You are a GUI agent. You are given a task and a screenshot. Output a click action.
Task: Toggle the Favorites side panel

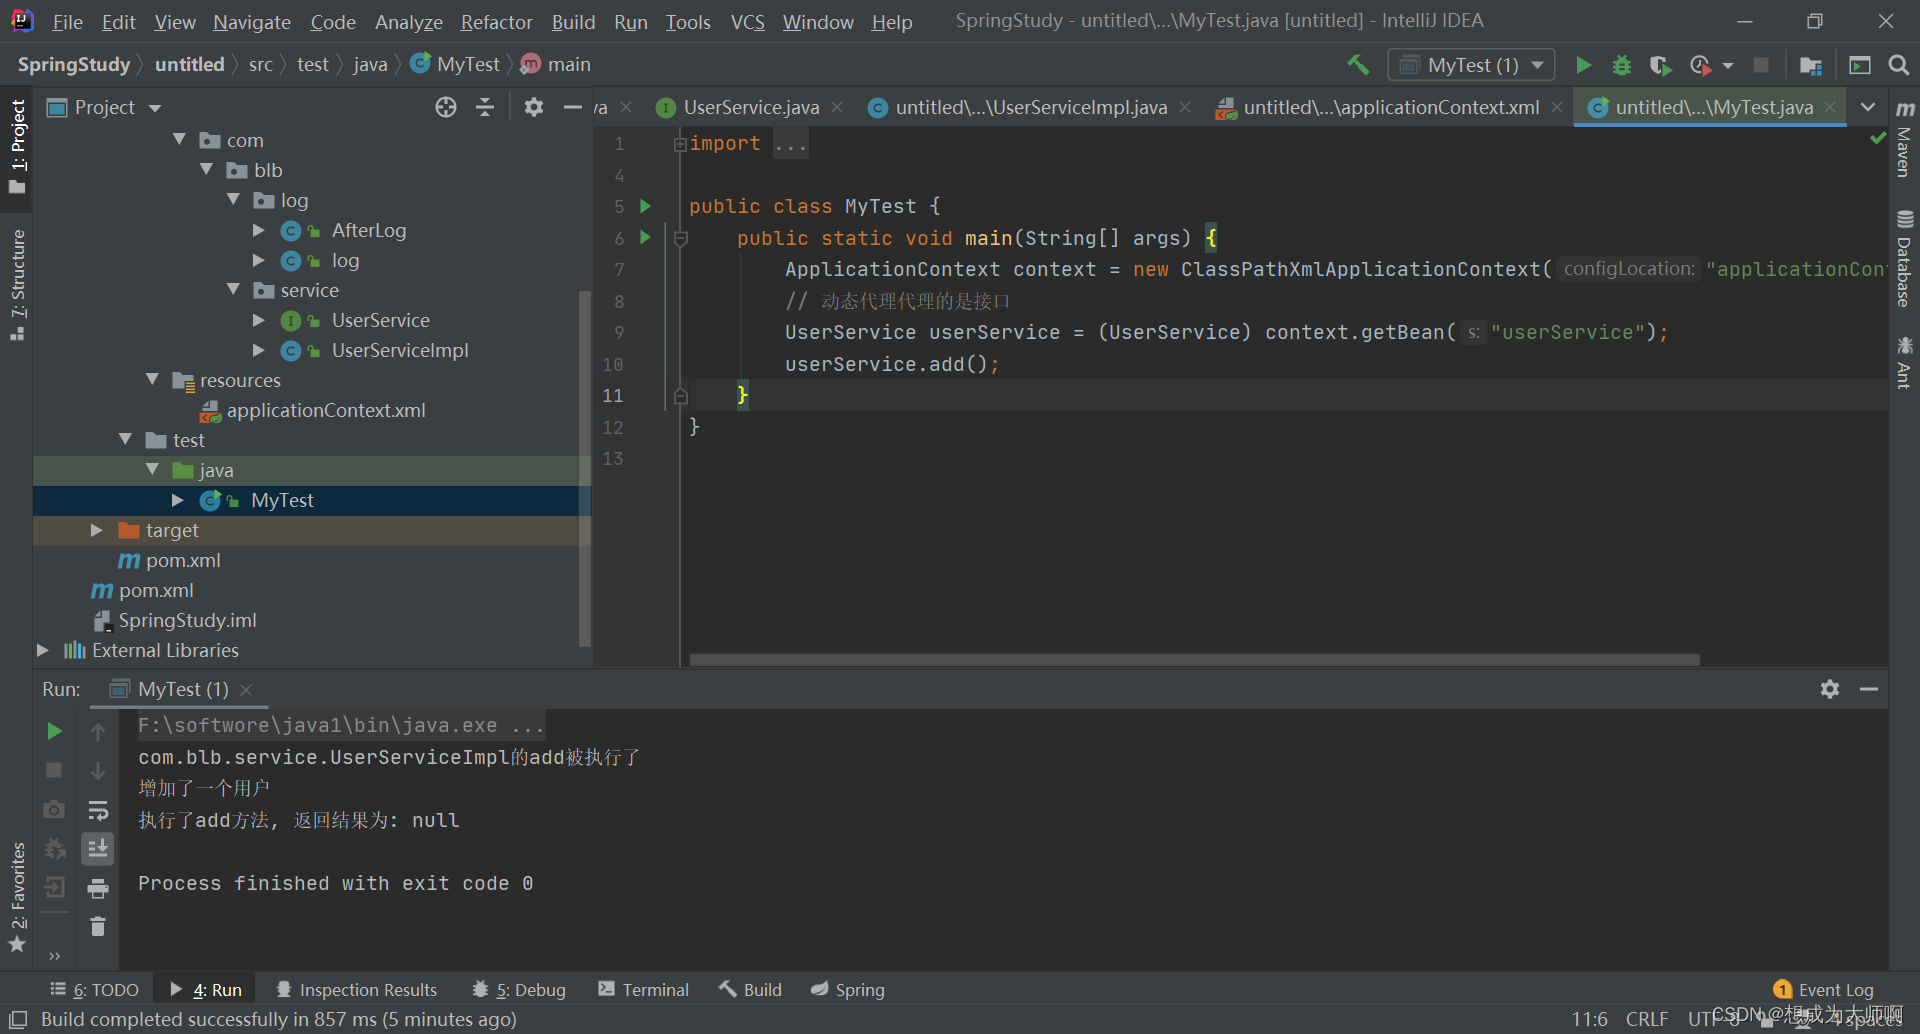pos(17,897)
